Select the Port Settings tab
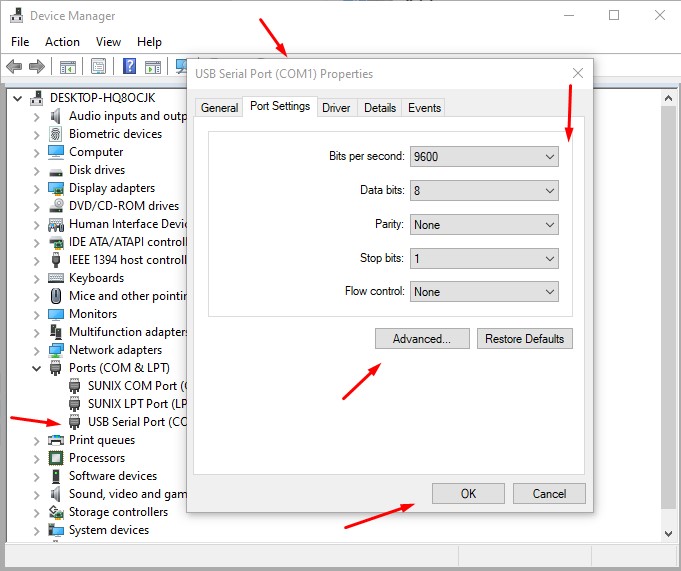The width and height of the screenshot is (681, 571). [x=280, y=106]
